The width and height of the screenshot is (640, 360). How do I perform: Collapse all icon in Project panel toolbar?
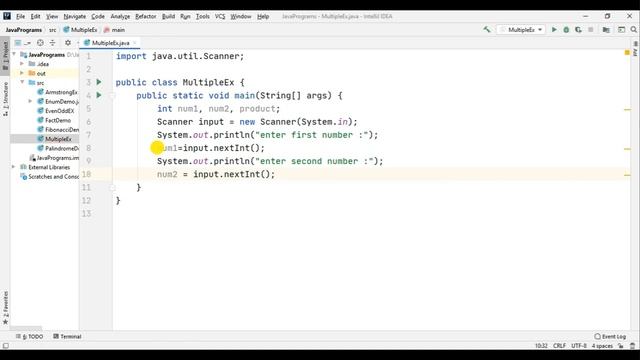(52, 42)
